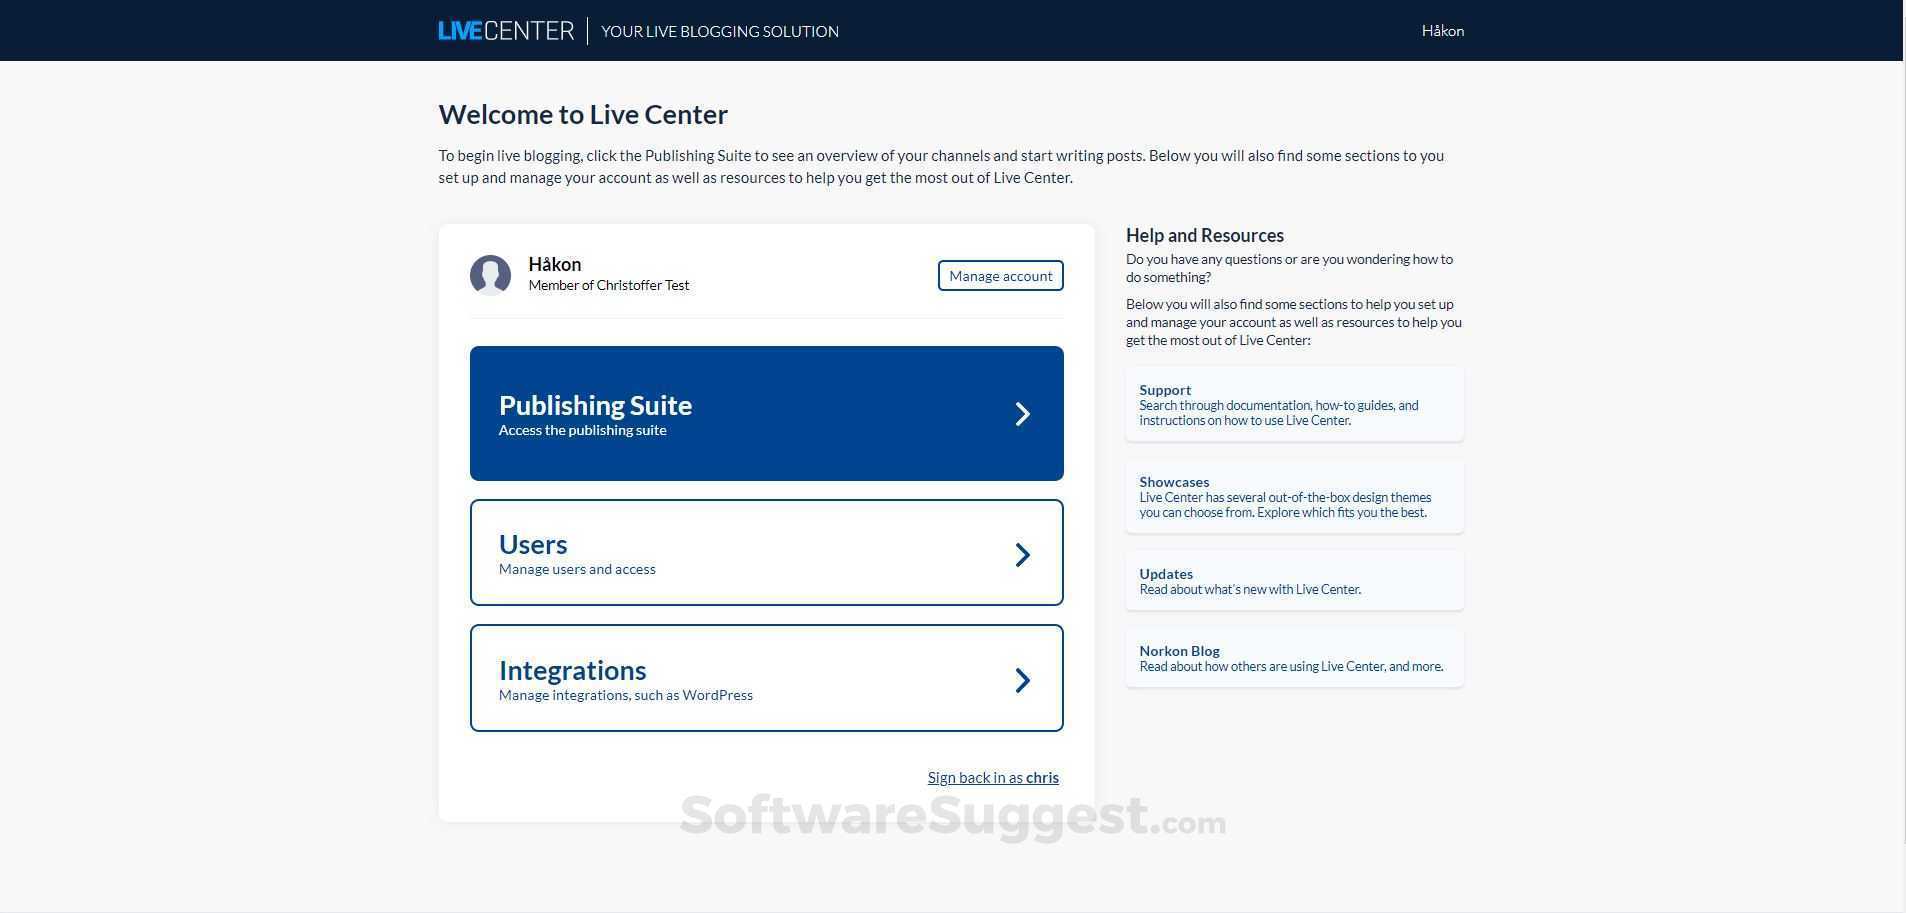Open the profile avatar image
The width and height of the screenshot is (1906, 913).
[x=491, y=276]
